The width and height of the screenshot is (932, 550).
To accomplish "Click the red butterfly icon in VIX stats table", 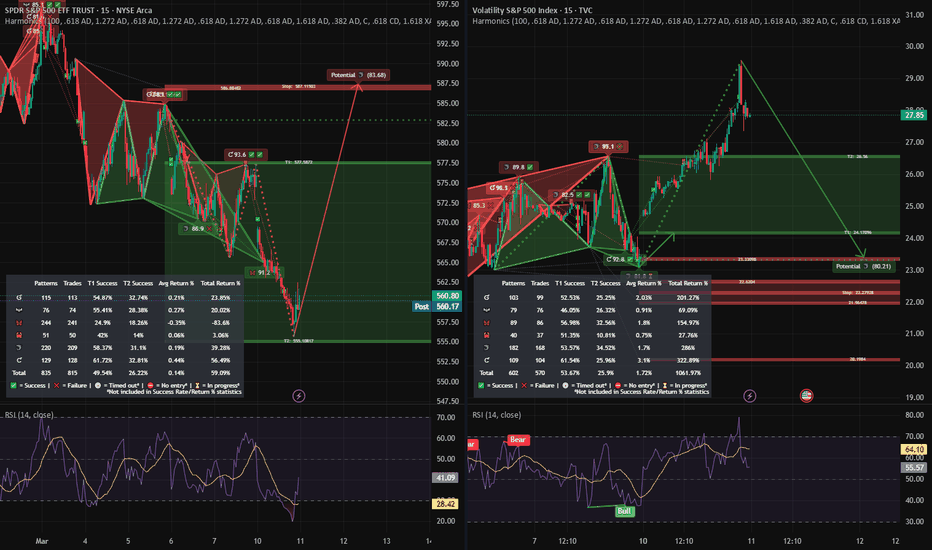I will tap(487, 322).
